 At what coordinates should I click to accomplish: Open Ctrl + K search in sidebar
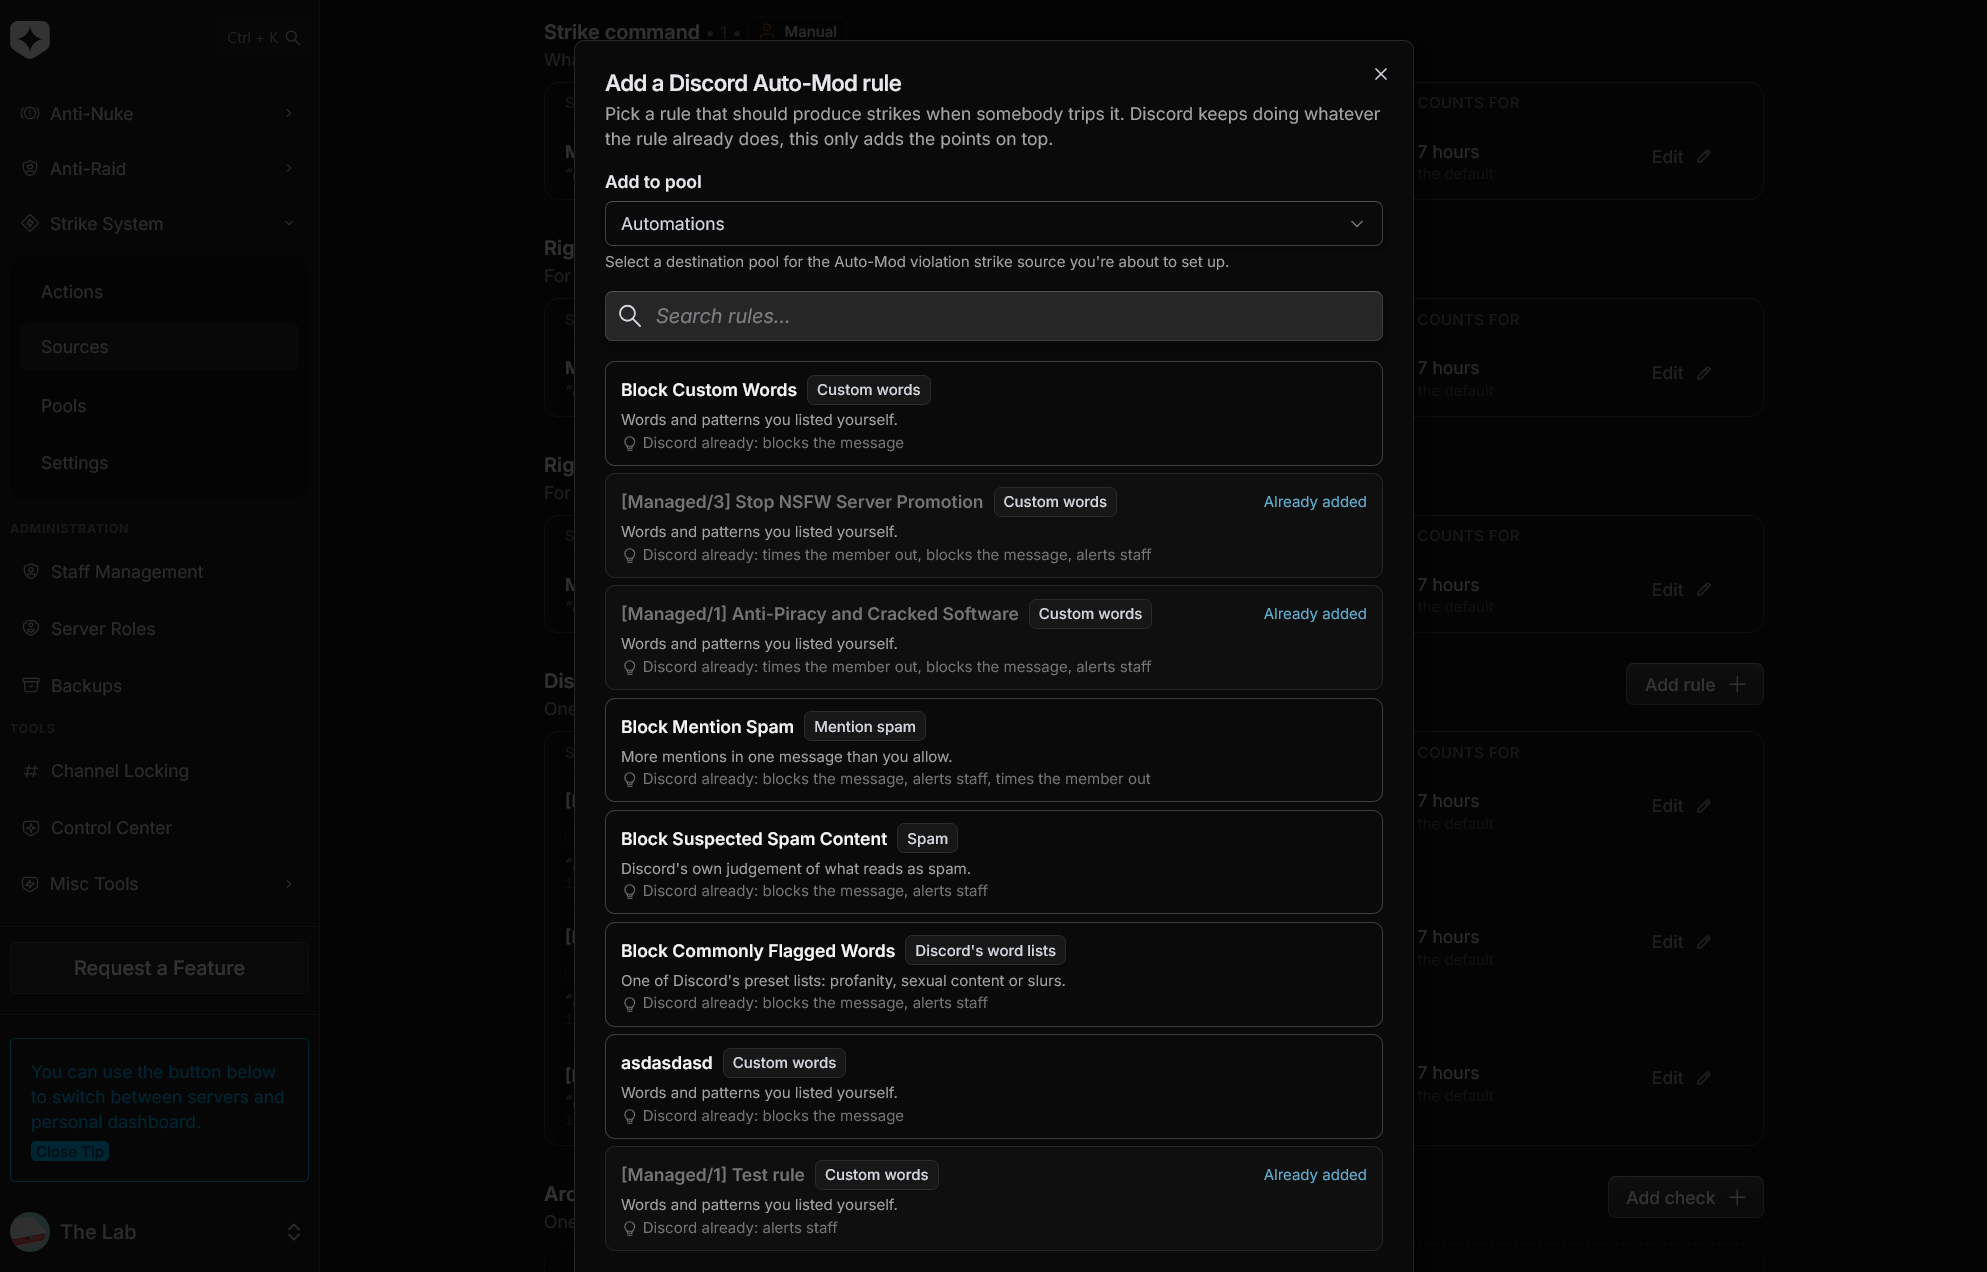[263, 38]
